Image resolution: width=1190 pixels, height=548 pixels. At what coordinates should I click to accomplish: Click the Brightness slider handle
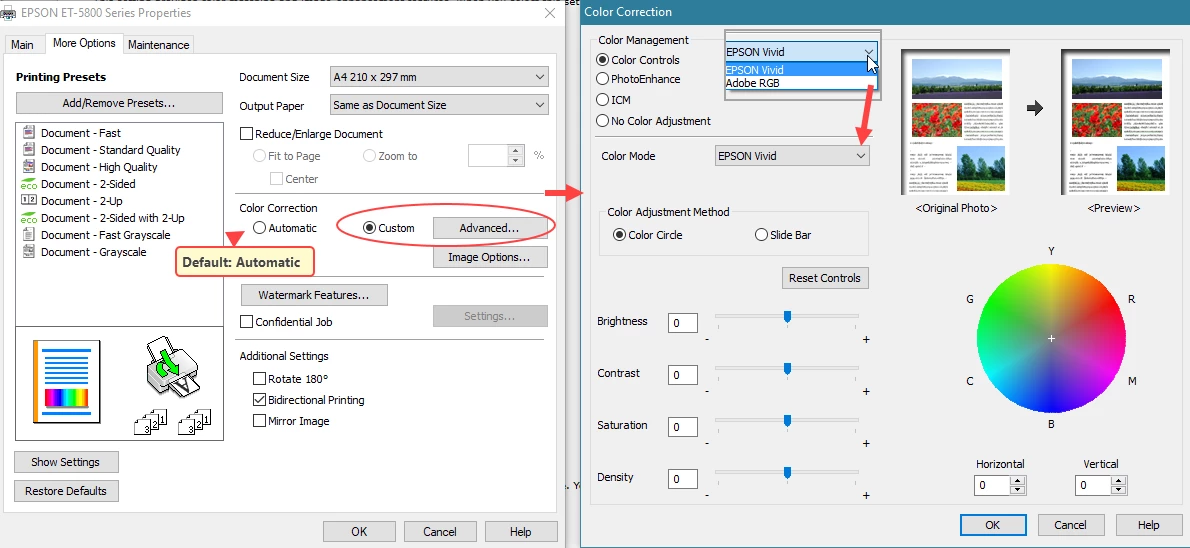(x=787, y=317)
